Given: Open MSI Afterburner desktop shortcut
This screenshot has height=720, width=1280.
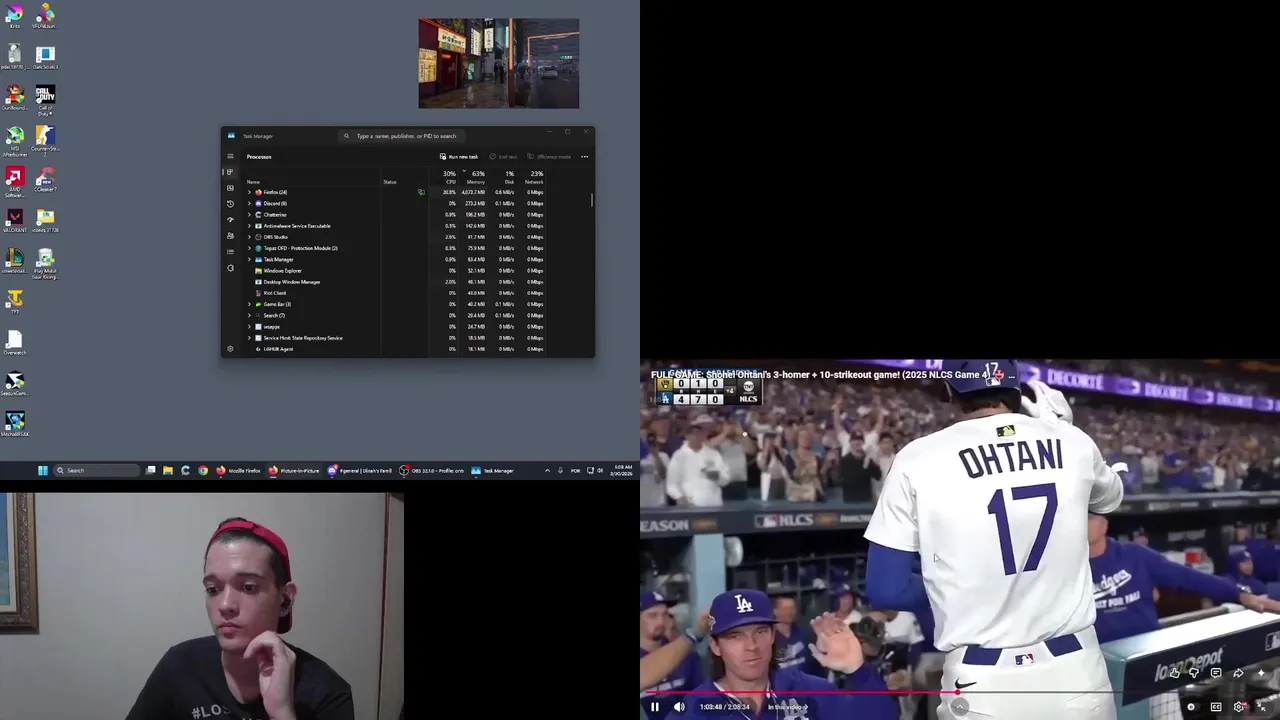Looking at the screenshot, I should point(14,140).
